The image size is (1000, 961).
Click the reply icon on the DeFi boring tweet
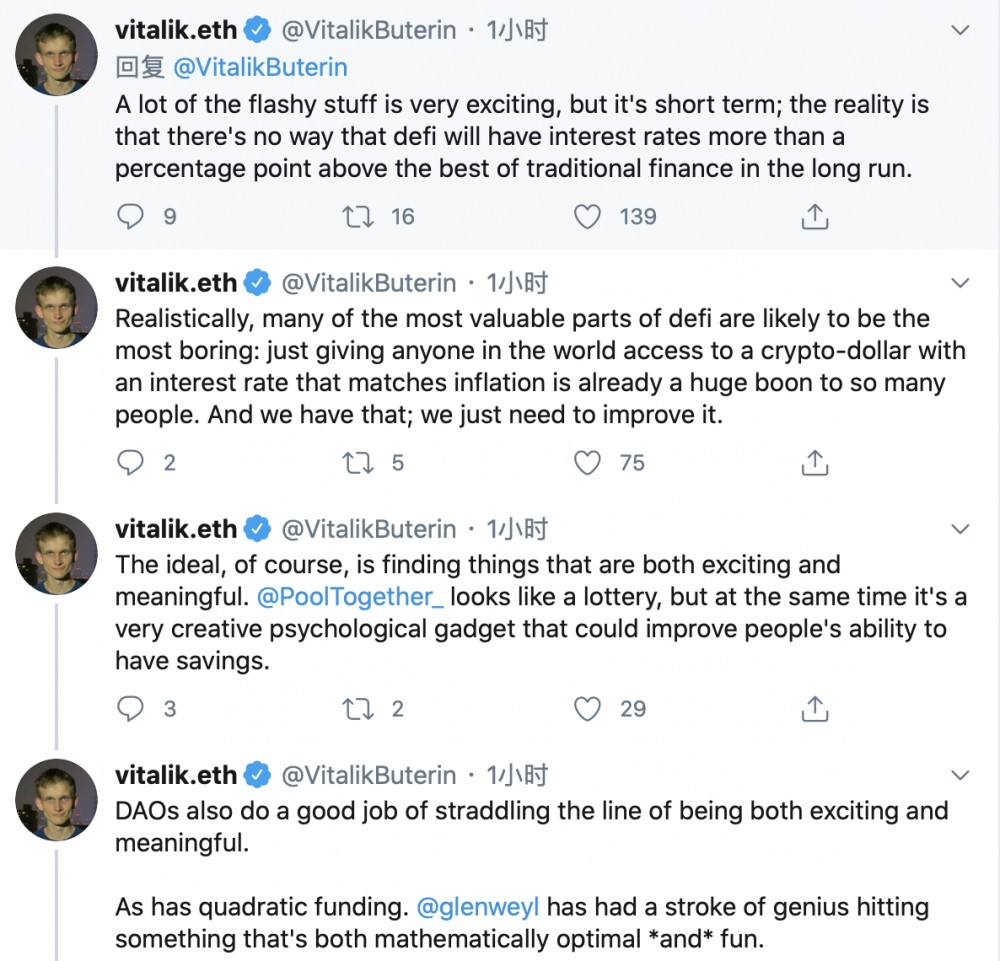[x=131, y=463]
